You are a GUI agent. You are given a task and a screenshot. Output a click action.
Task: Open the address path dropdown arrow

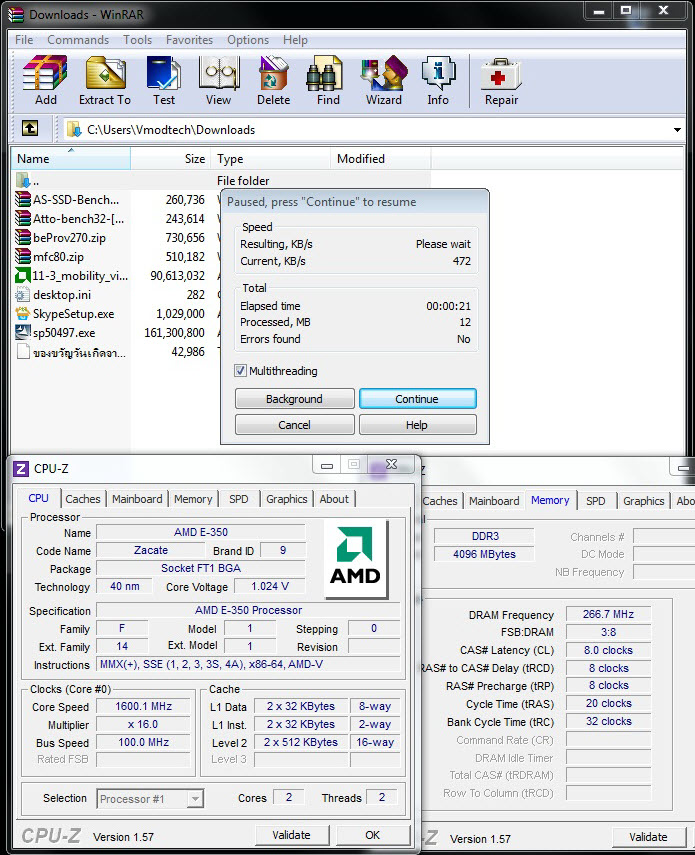(x=677, y=130)
